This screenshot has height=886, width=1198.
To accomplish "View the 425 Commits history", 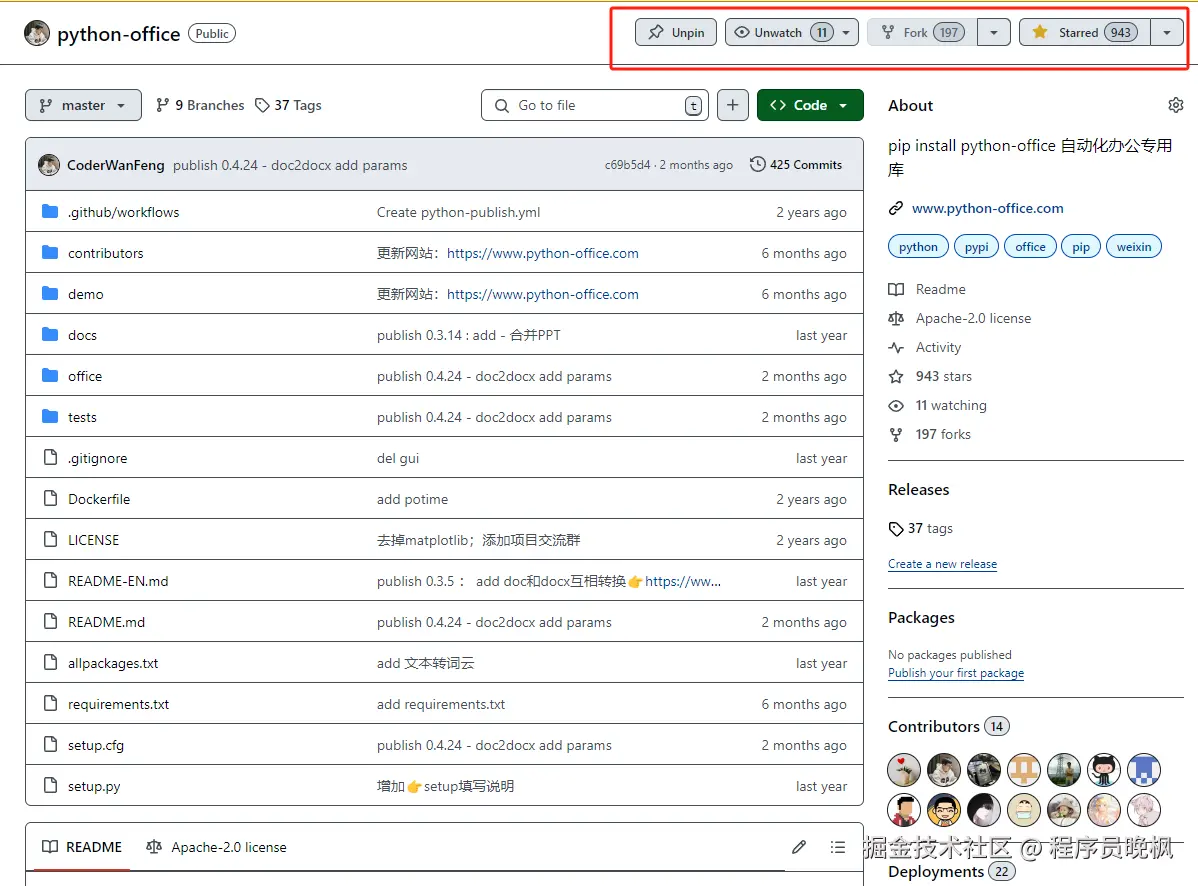I will [x=796, y=165].
